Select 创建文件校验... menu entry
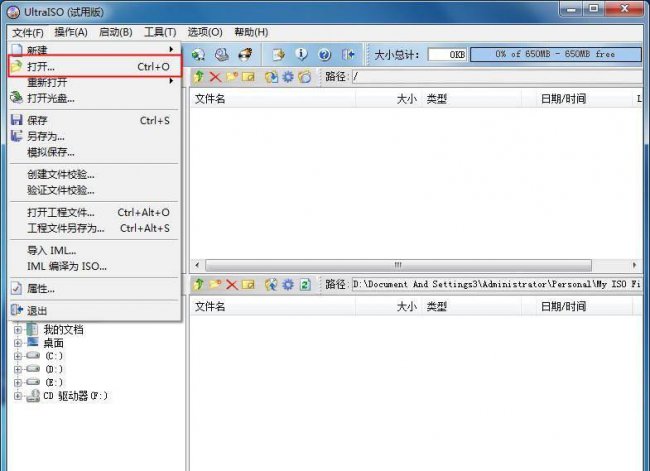The height and width of the screenshot is (471, 650). [x=95, y=174]
